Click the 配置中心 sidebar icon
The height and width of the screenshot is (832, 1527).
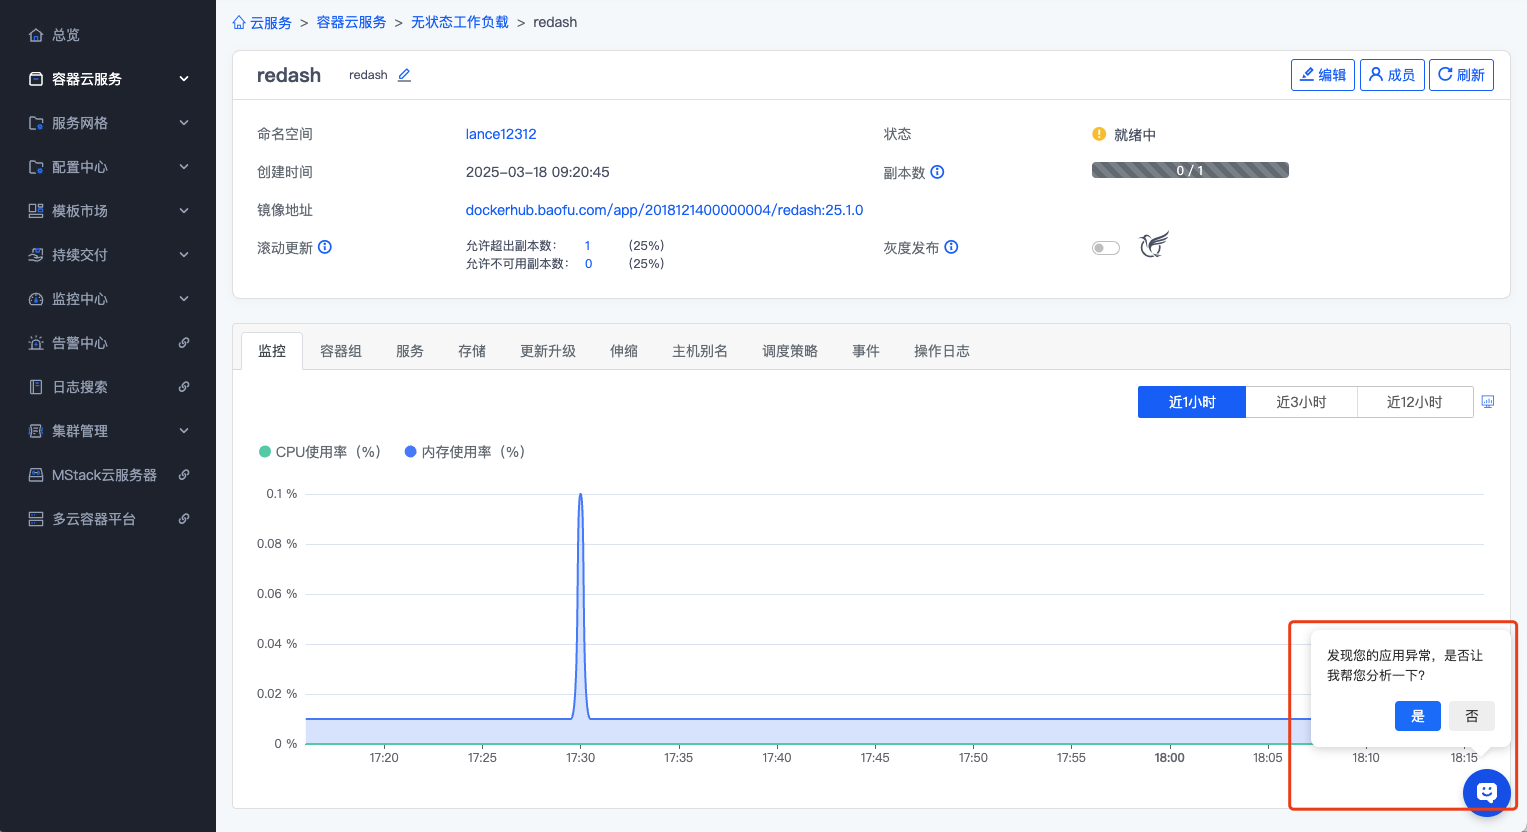click(36, 167)
